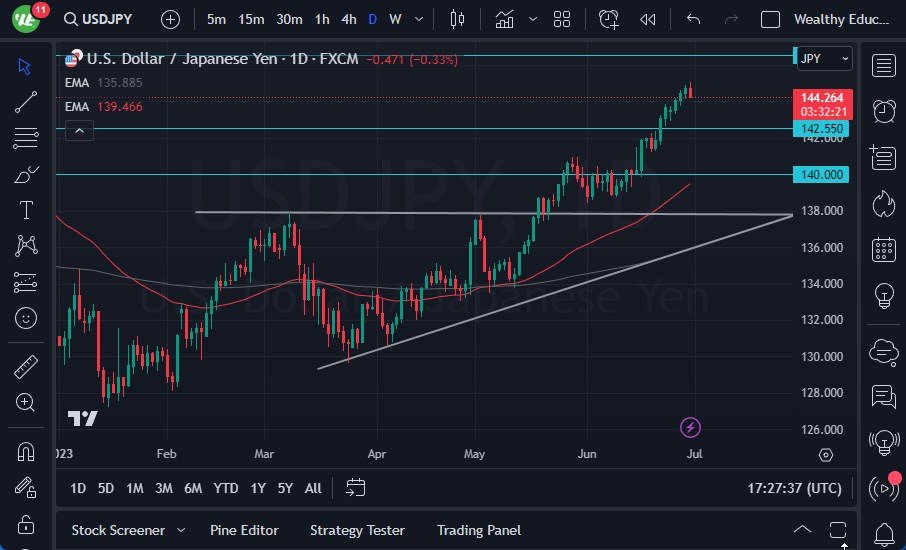The width and height of the screenshot is (906, 550).
Task: Switch timeframe to 4h
Action: [348, 19]
